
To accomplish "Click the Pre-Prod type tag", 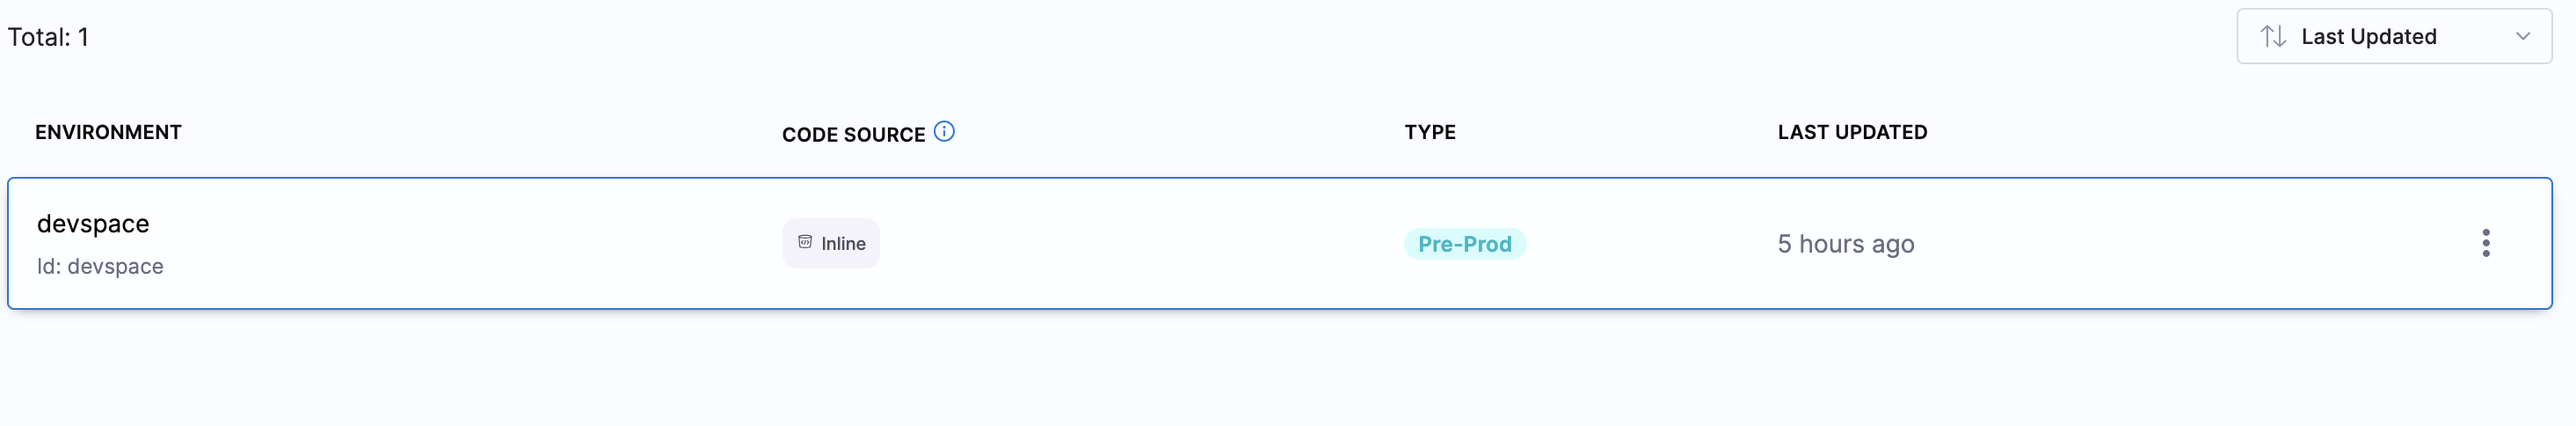I will 1464,244.
